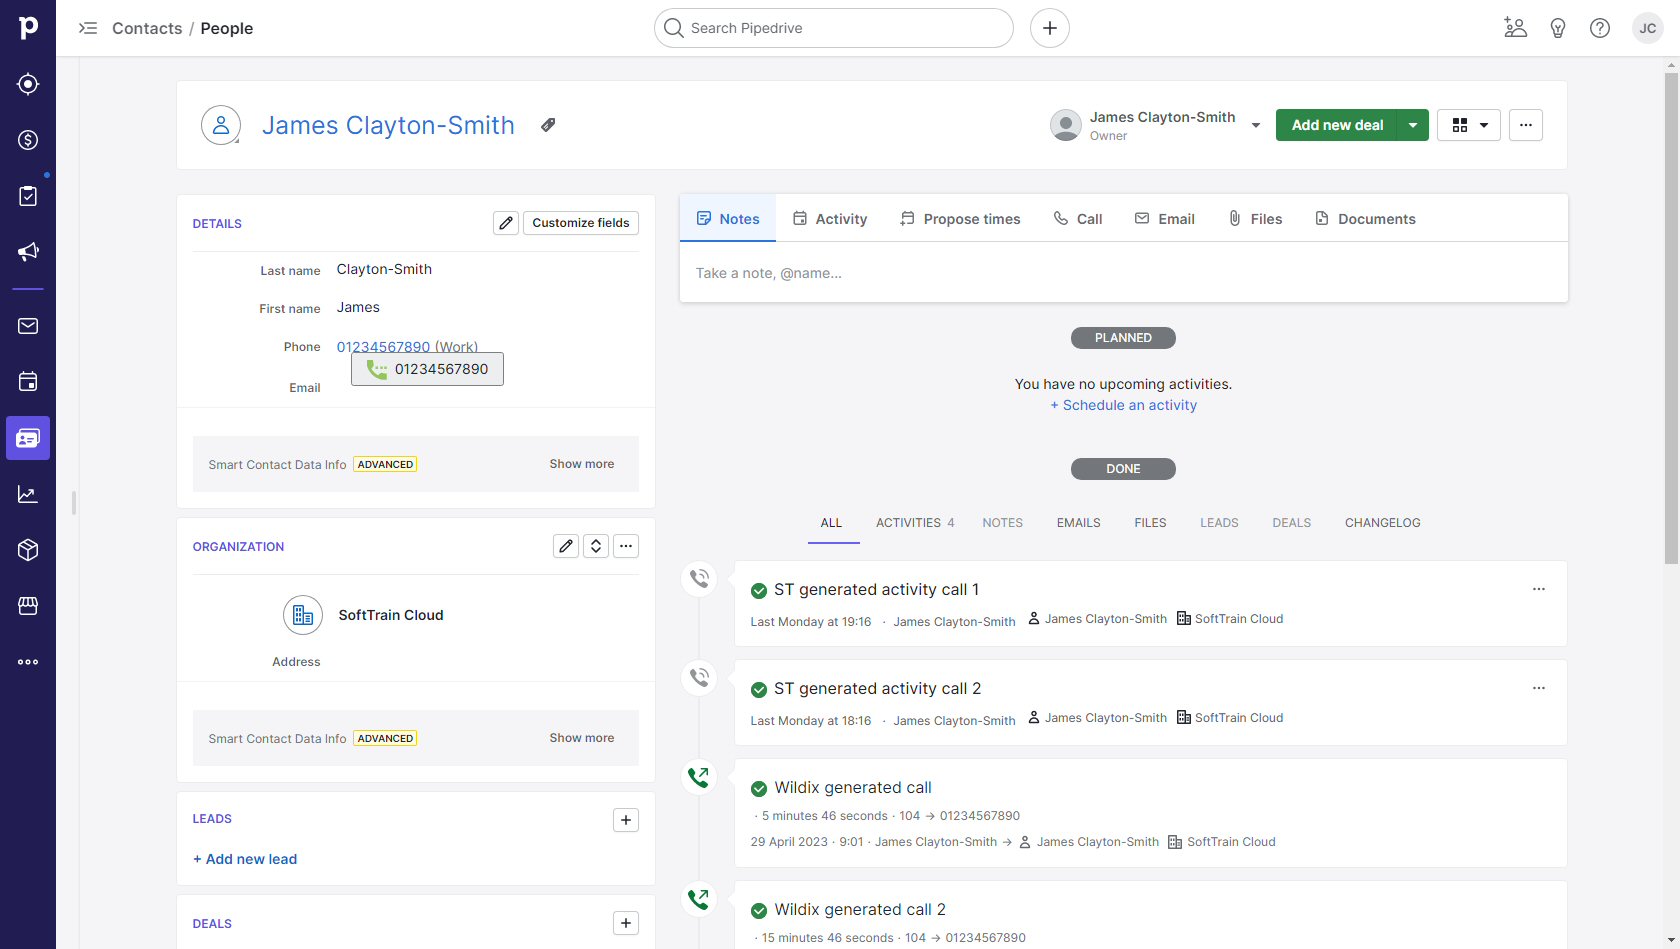Open contact header more actions button
Image resolution: width=1680 pixels, height=949 pixels.
(1526, 125)
